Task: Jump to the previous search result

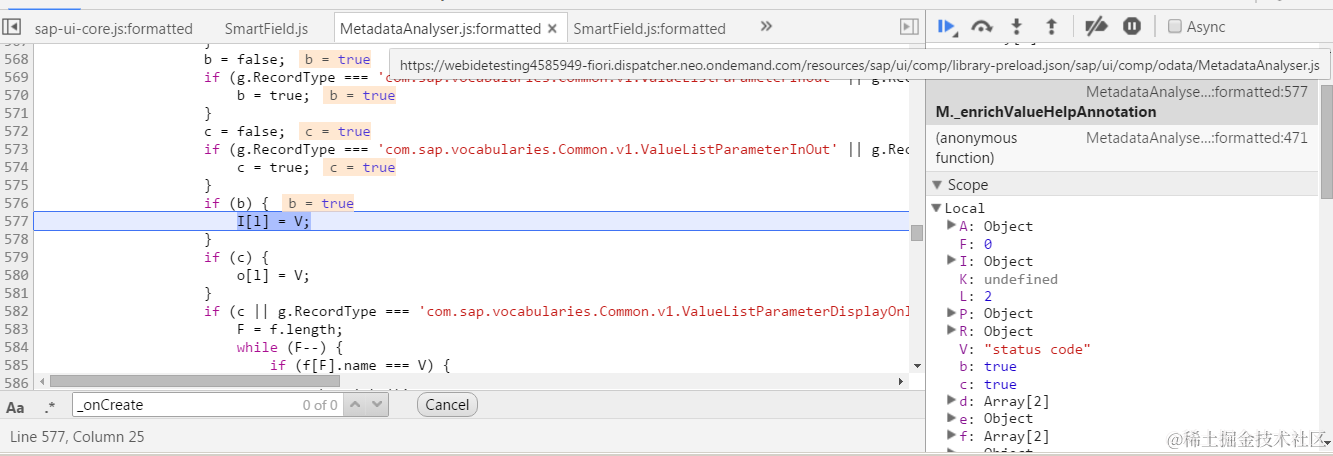Action: pyautogui.click(x=355, y=404)
